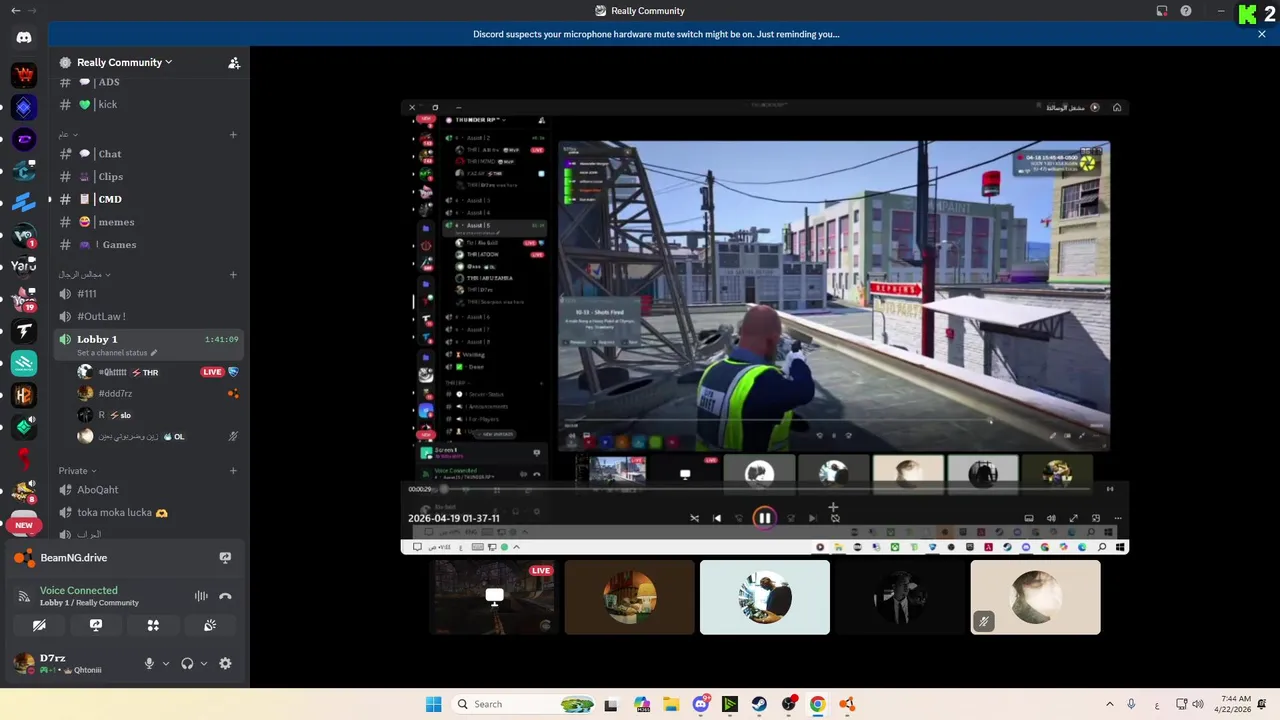Screen dimensions: 1280x720
Task: Open the Yaru server icon
Action: click(x=24, y=266)
